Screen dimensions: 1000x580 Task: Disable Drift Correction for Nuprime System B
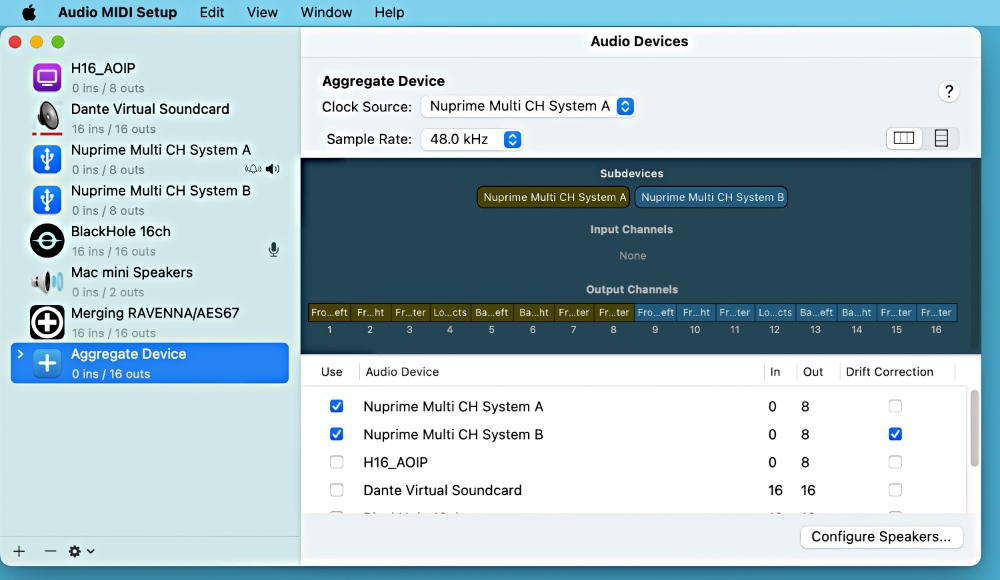(x=895, y=435)
